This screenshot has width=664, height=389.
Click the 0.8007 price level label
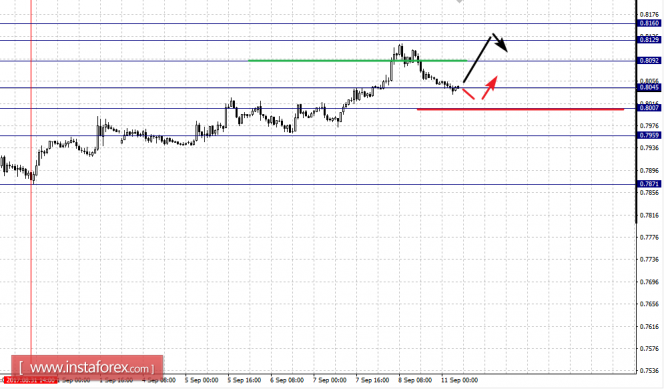pyautogui.click(x=649, y=108)
